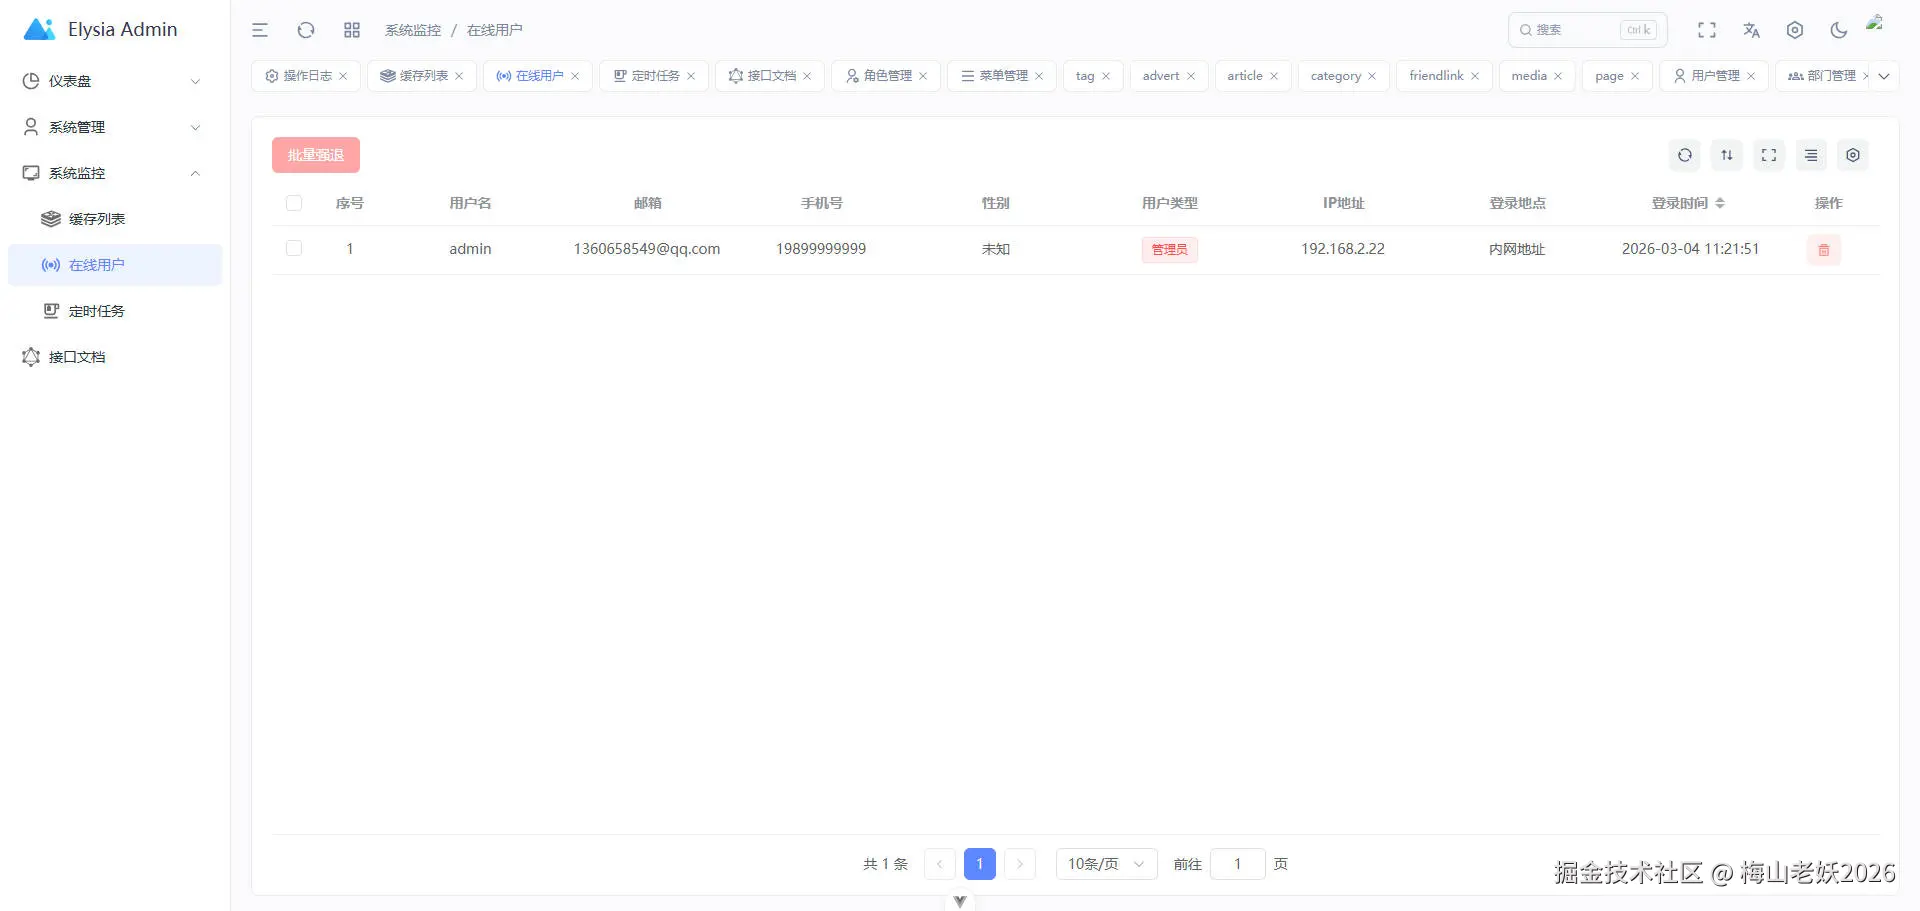Image resolution: width=1920 pixels, height=911 pixels.
Task: Open the 10条/页 page size dropdown
Action: pos(1106,864)
